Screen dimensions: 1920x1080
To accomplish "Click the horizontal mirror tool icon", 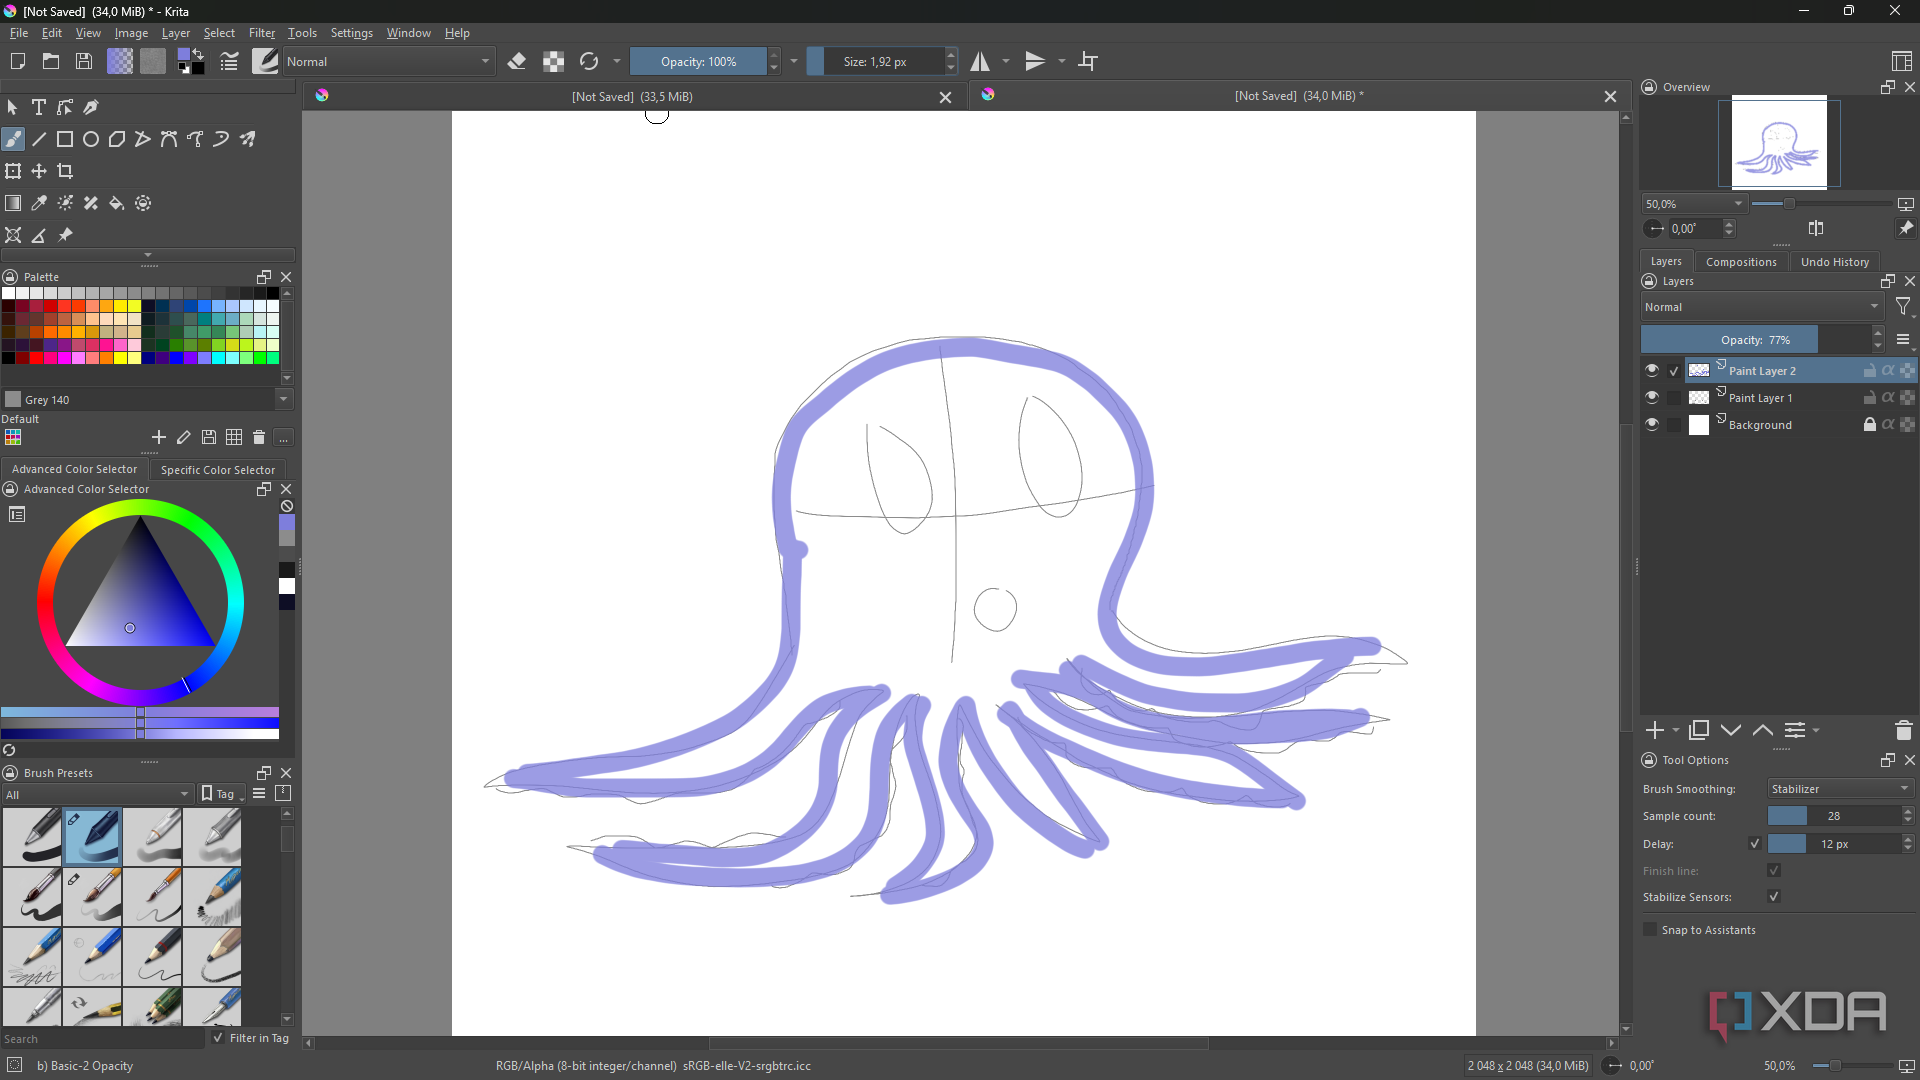I will (980, 62).
